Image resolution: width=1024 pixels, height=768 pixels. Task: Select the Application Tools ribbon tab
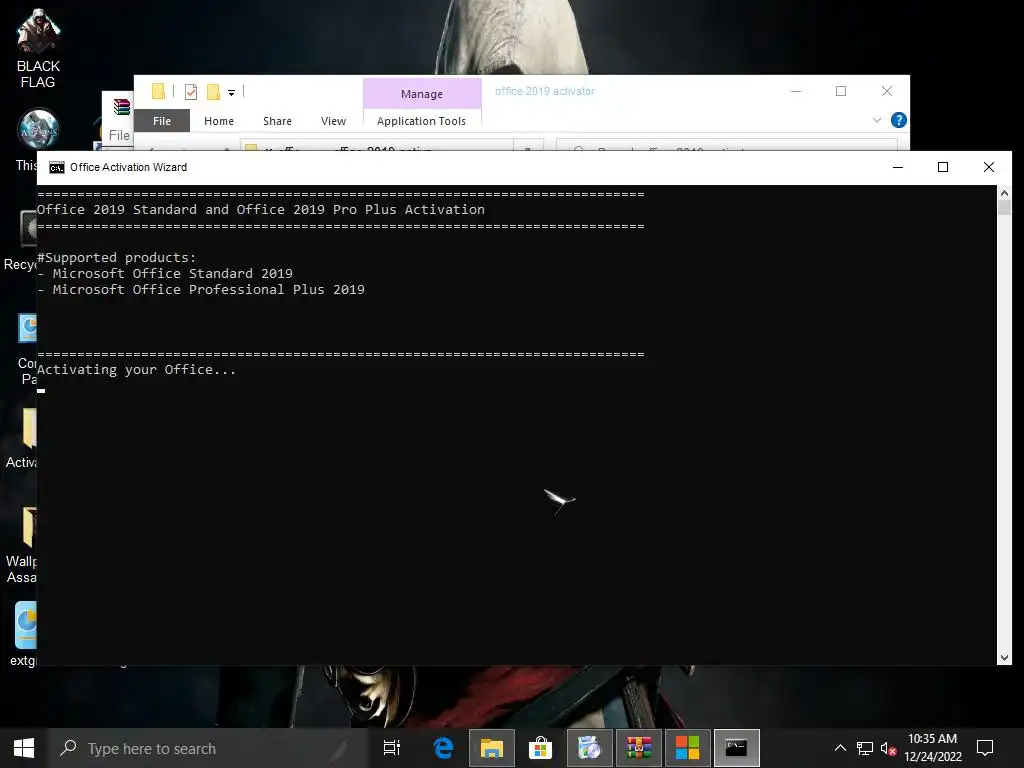point(421,121)
